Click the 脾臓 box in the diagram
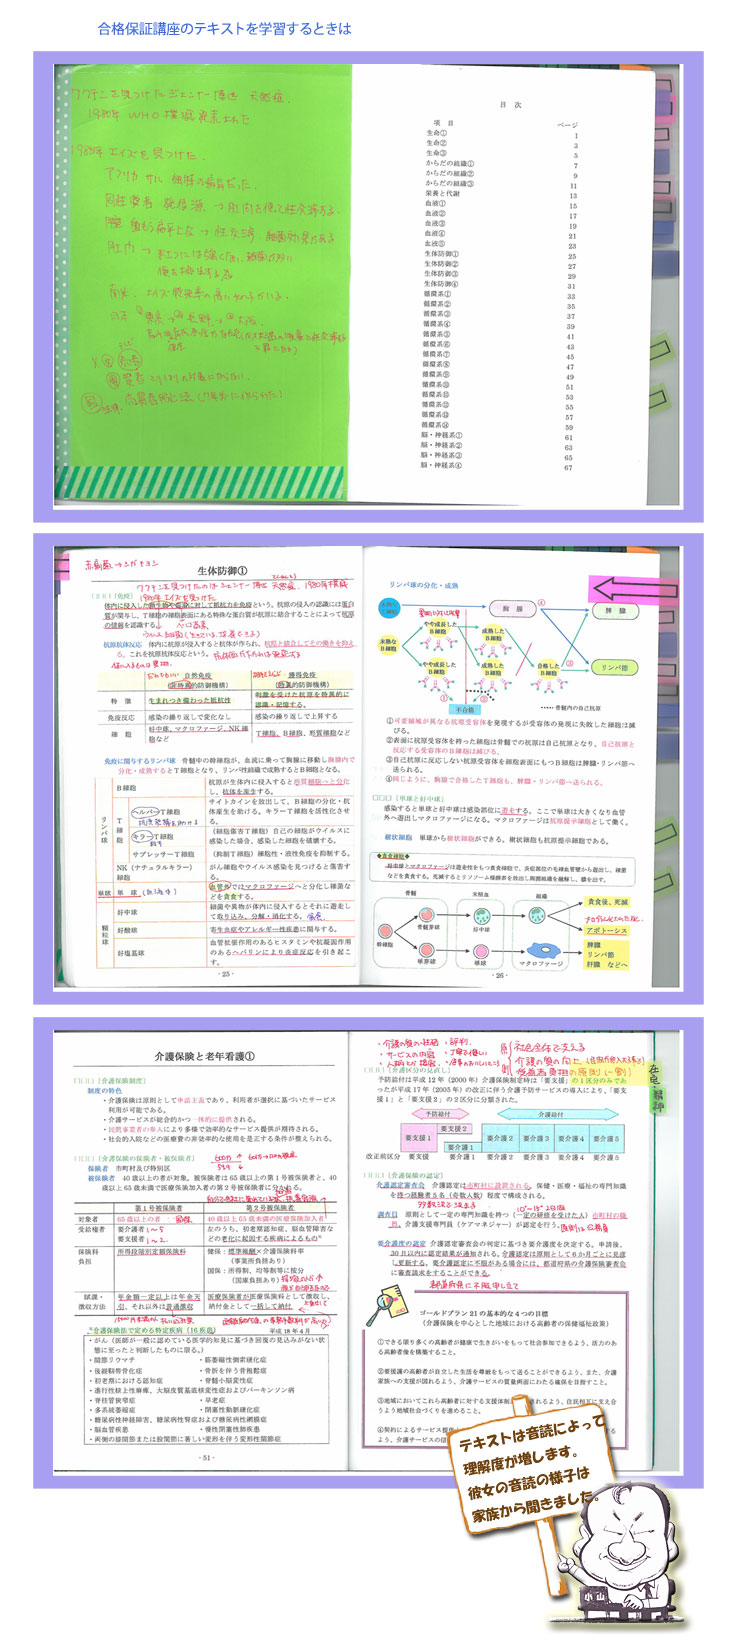Viewport: 740px width, 1636px height. (x=615, y=610)
